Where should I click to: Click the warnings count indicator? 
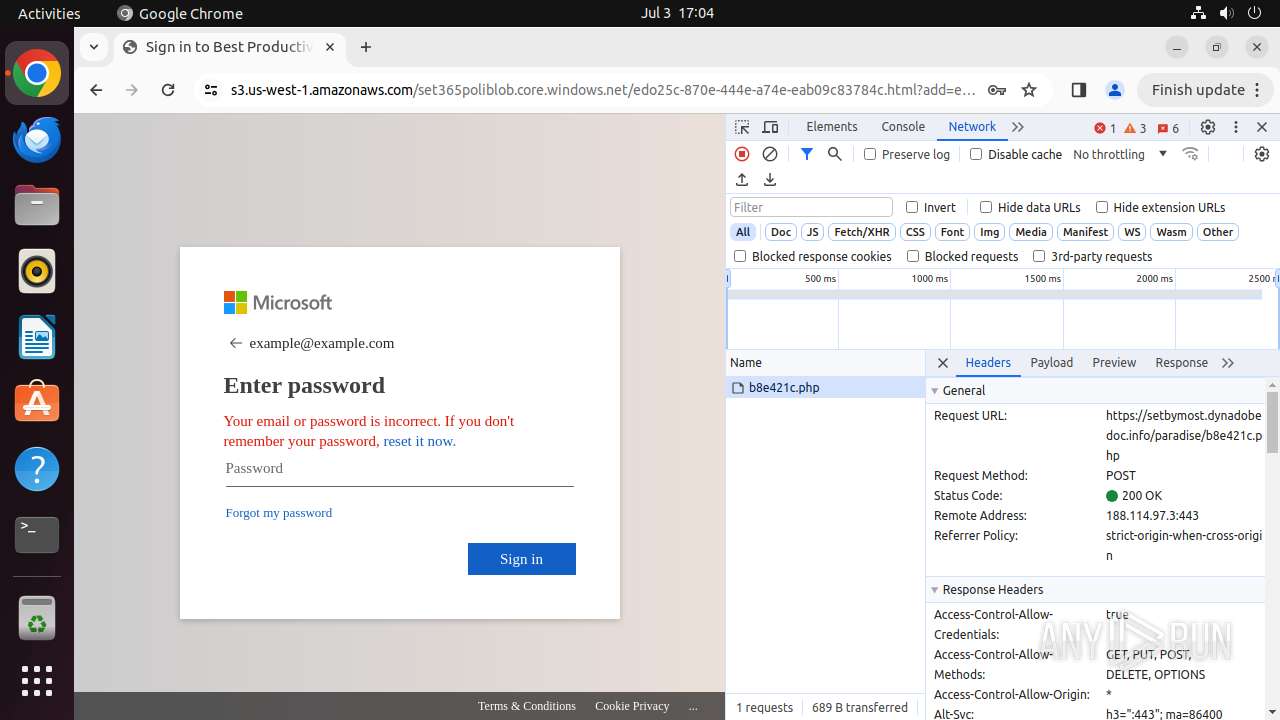(x=1135, y=128)
